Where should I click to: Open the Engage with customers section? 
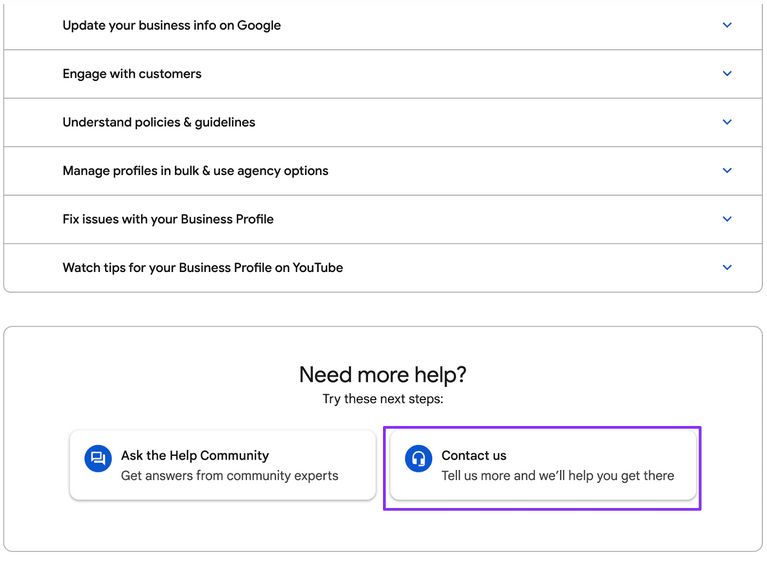[383, 74]
